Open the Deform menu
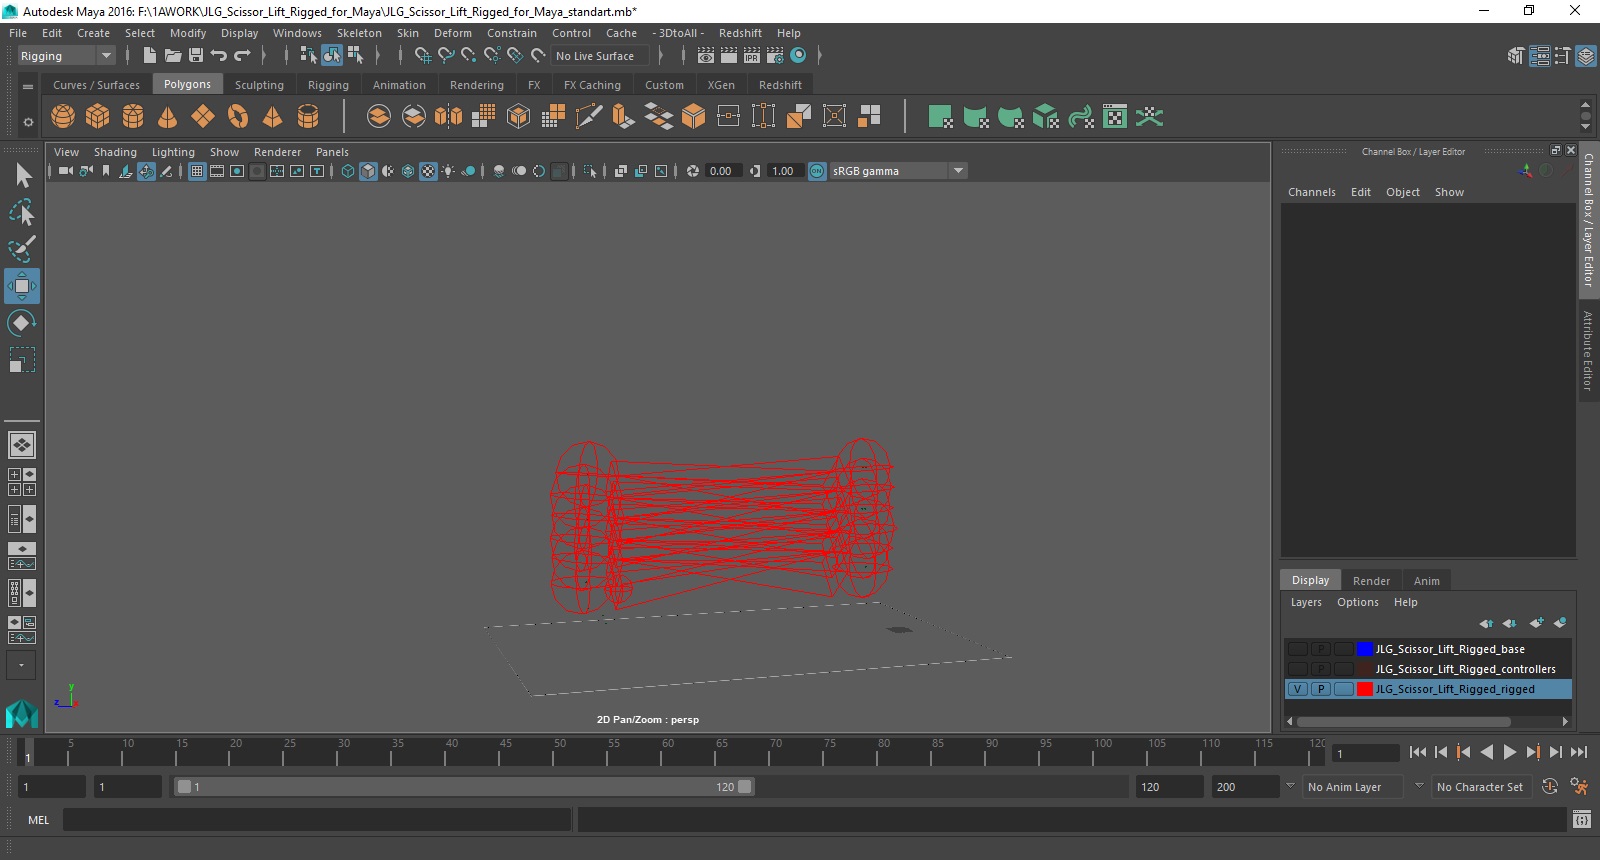 pyautogui.click(x=452, y=33)
